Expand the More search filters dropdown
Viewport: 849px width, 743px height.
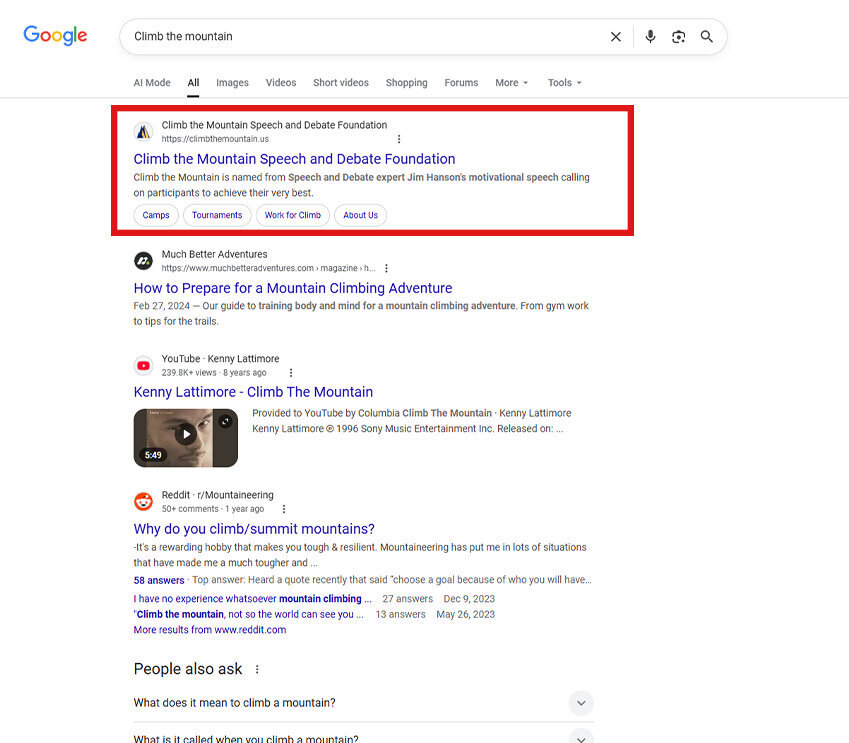coord(512,83)
